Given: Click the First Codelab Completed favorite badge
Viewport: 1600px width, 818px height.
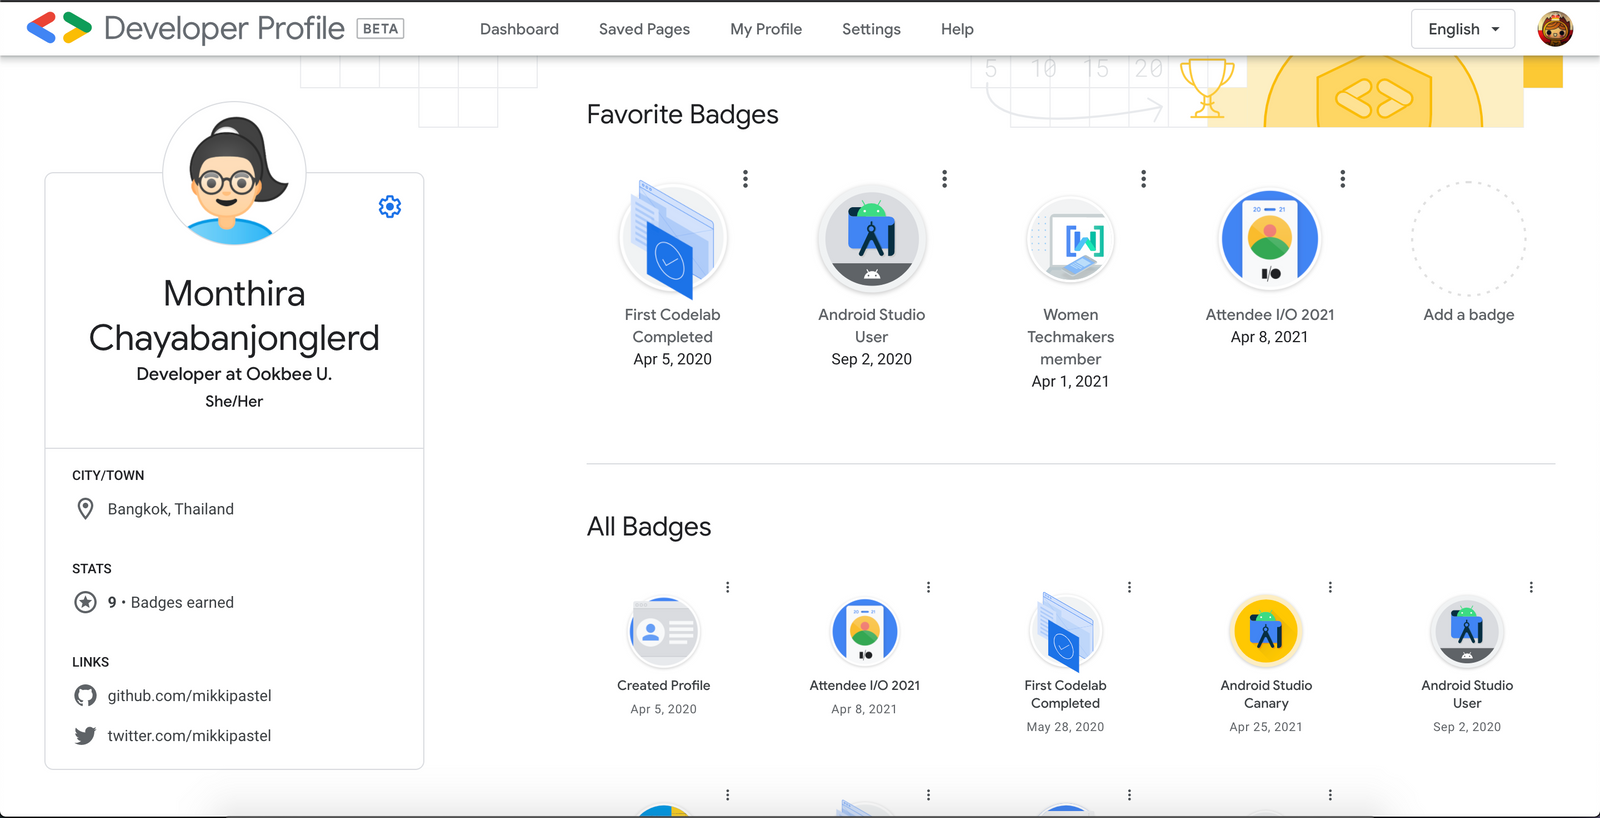Looking at the screenshot, I should [x=672, y=241].
